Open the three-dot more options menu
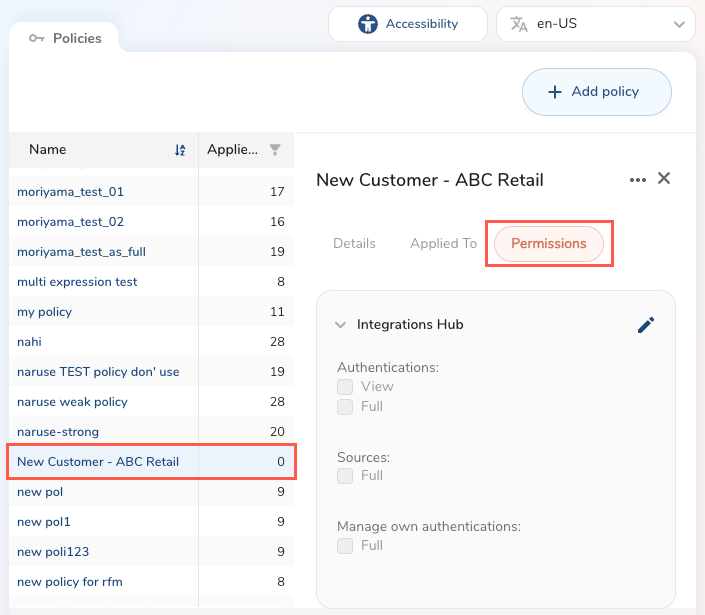 point(638,180)
